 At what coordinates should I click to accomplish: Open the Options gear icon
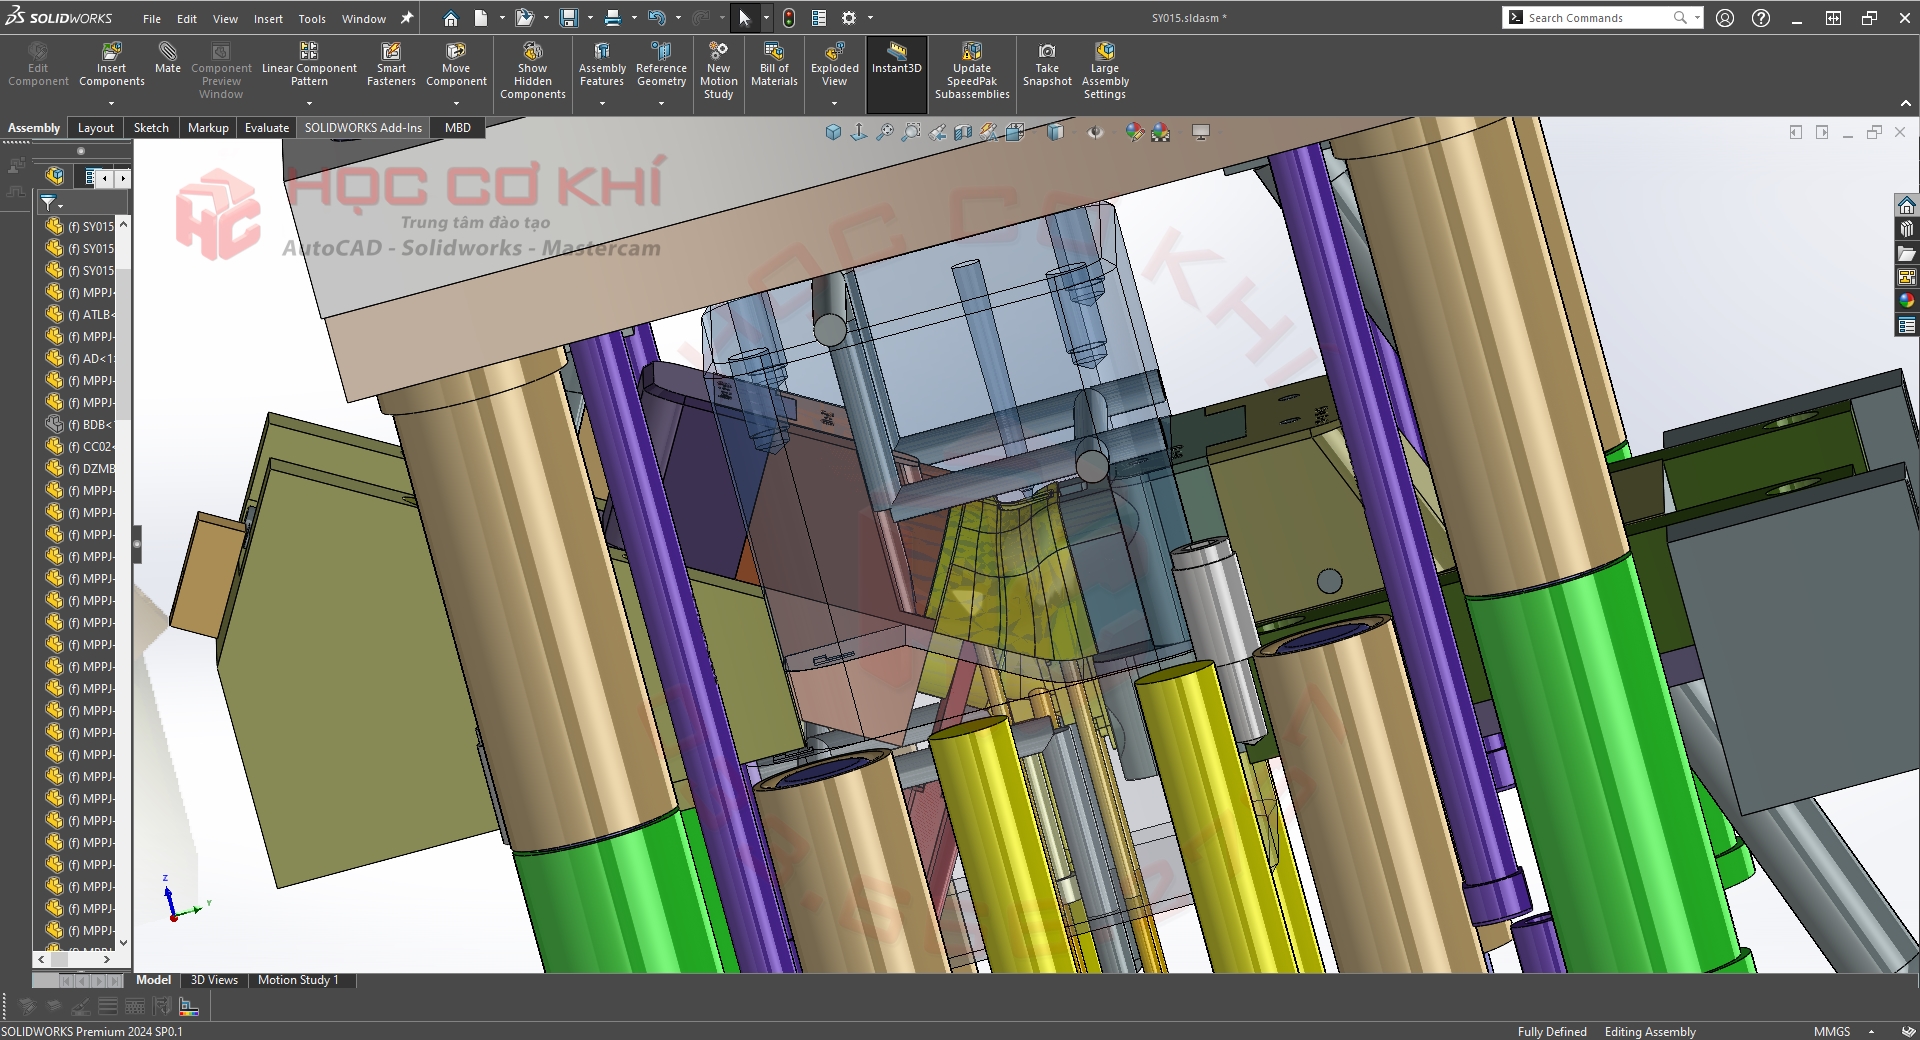click(x=849, y=18)
